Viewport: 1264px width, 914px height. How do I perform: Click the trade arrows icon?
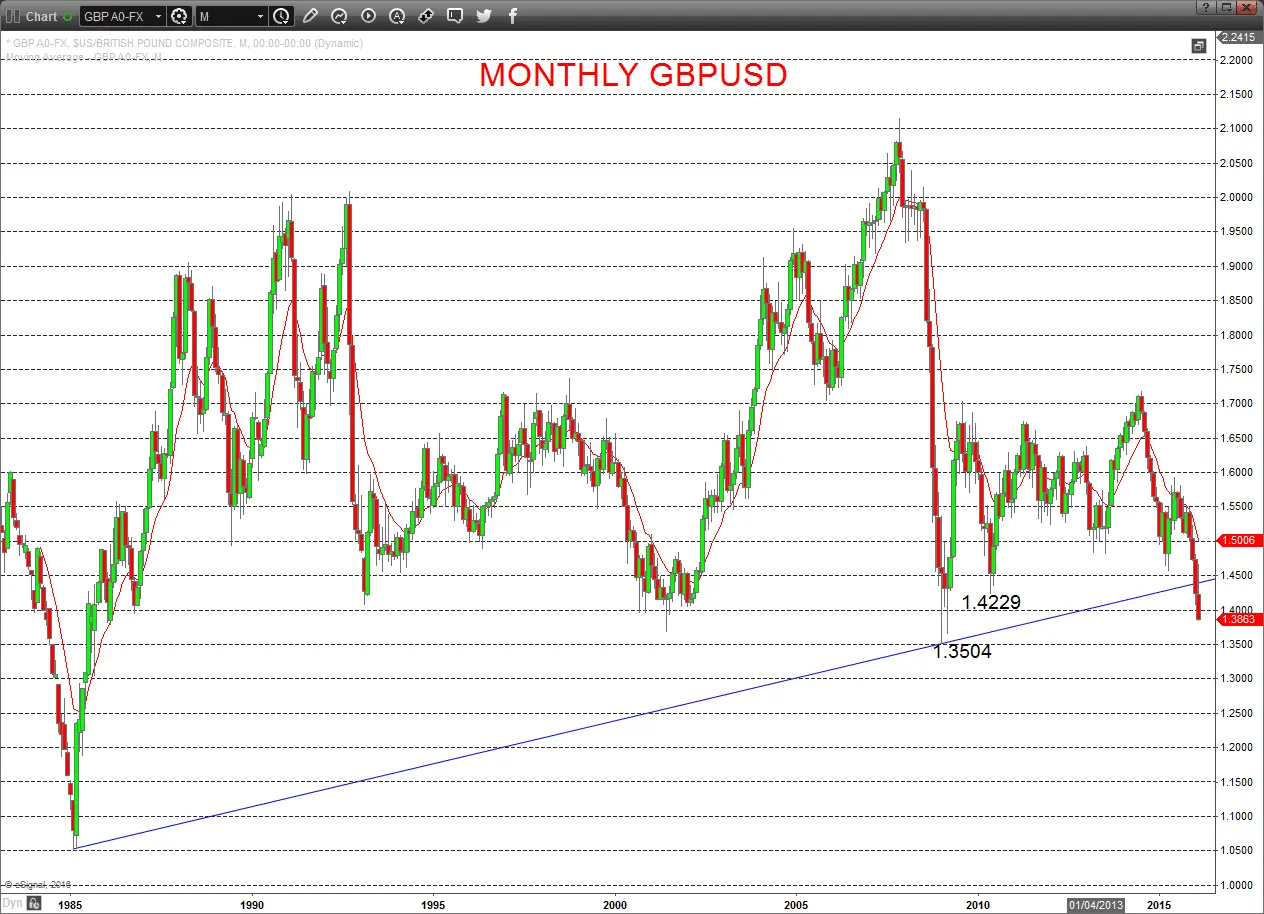pyautogui.click(x=426, y=16)
